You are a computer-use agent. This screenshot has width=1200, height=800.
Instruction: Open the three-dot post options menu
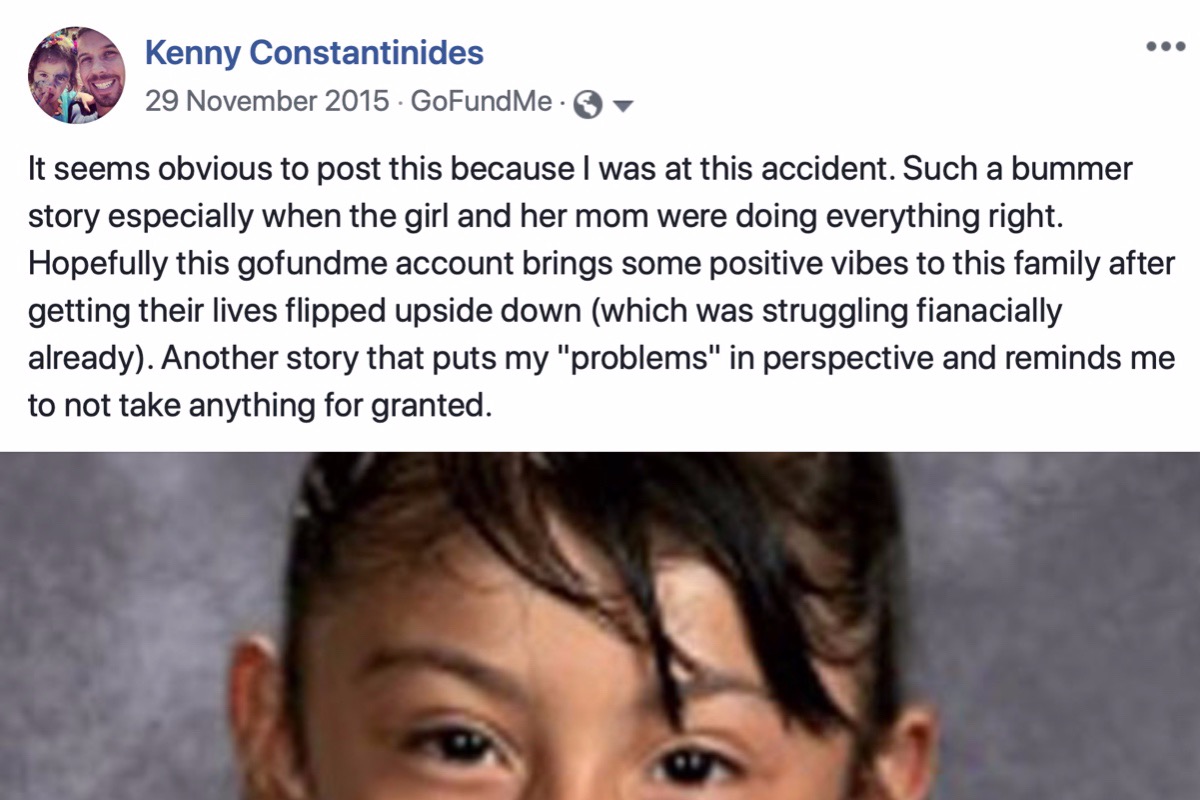pos(1164,46)
